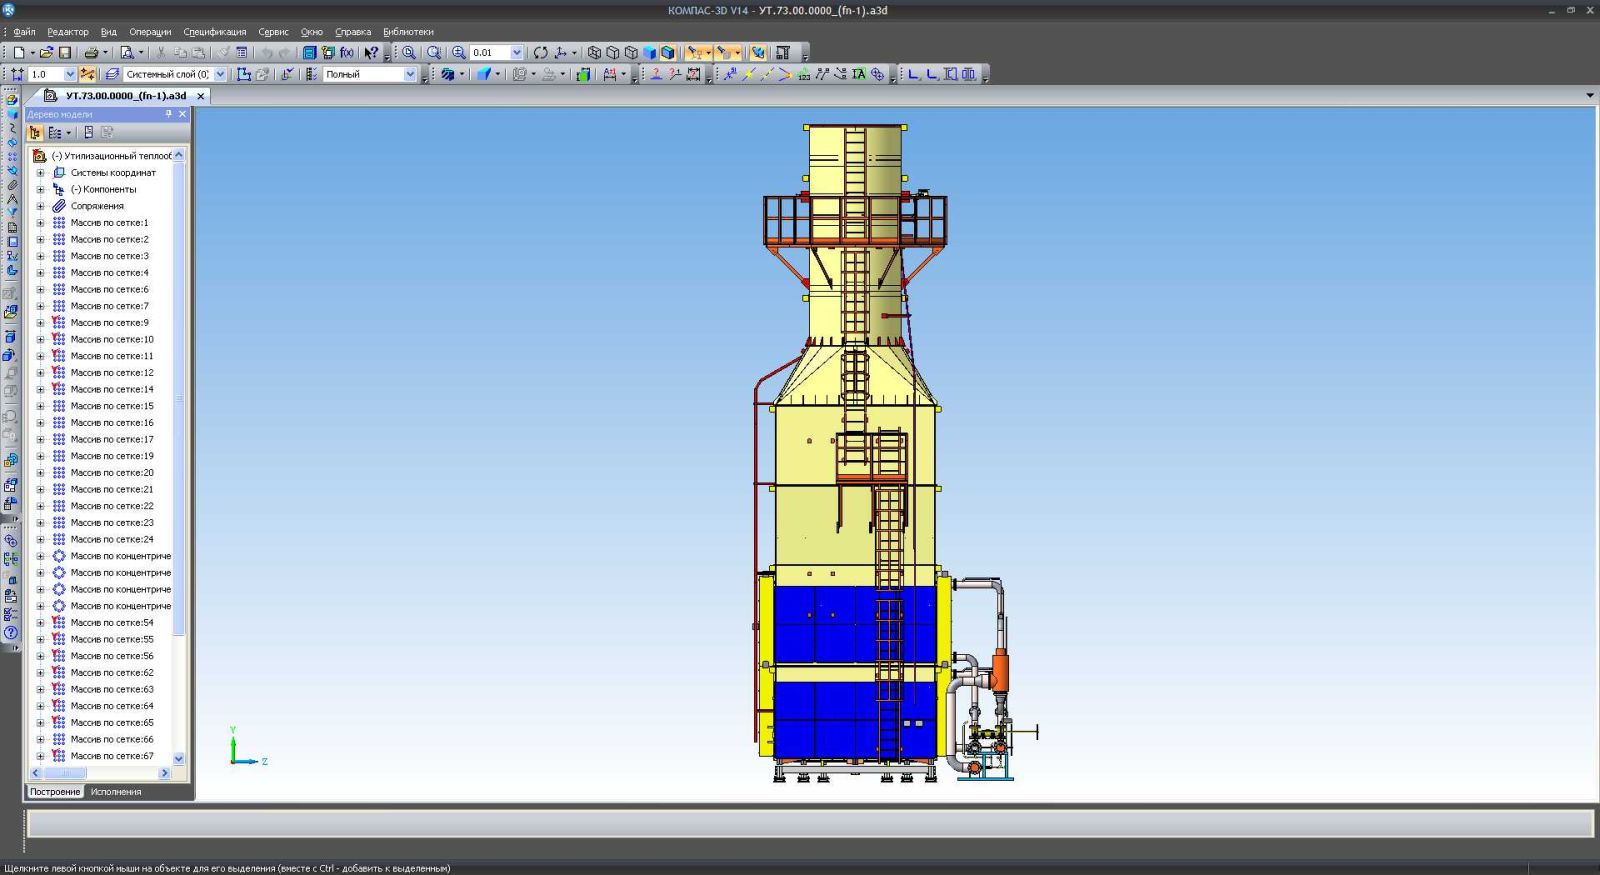Screen dimensions: 1600x875
Task: Open the Библиотеки menu
Action: pyautogui.click(x=408, y=32)
